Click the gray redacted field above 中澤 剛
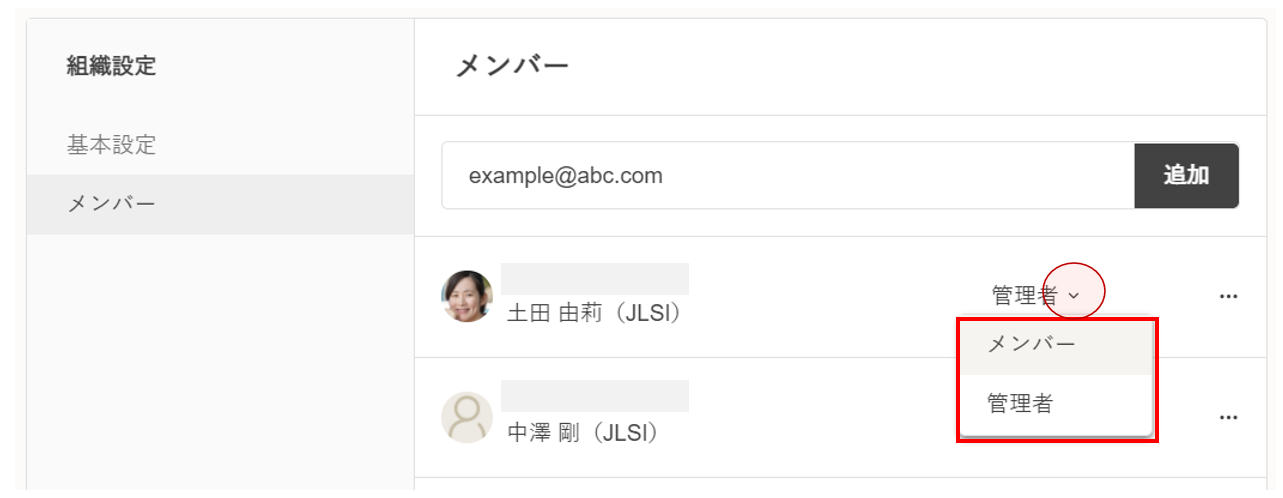This screenshot has height=498, width=1283. (x=595, y=396)
